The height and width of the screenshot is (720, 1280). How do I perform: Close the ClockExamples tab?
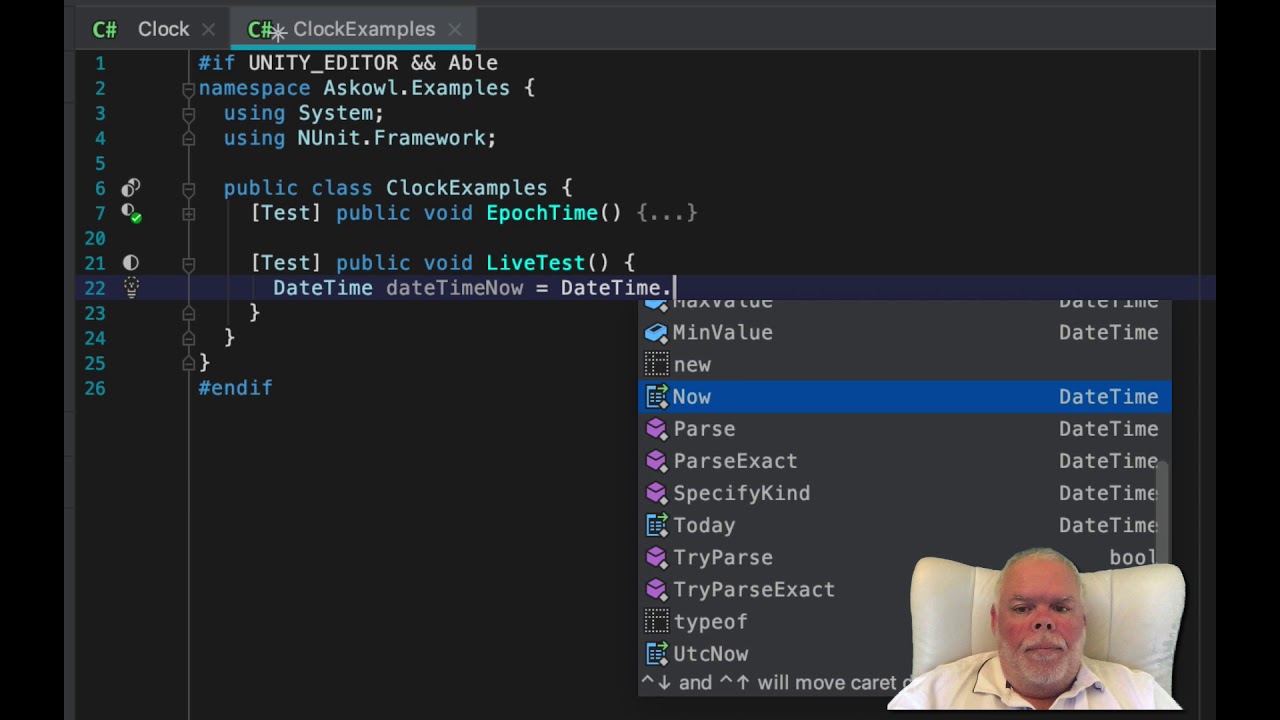454,30
